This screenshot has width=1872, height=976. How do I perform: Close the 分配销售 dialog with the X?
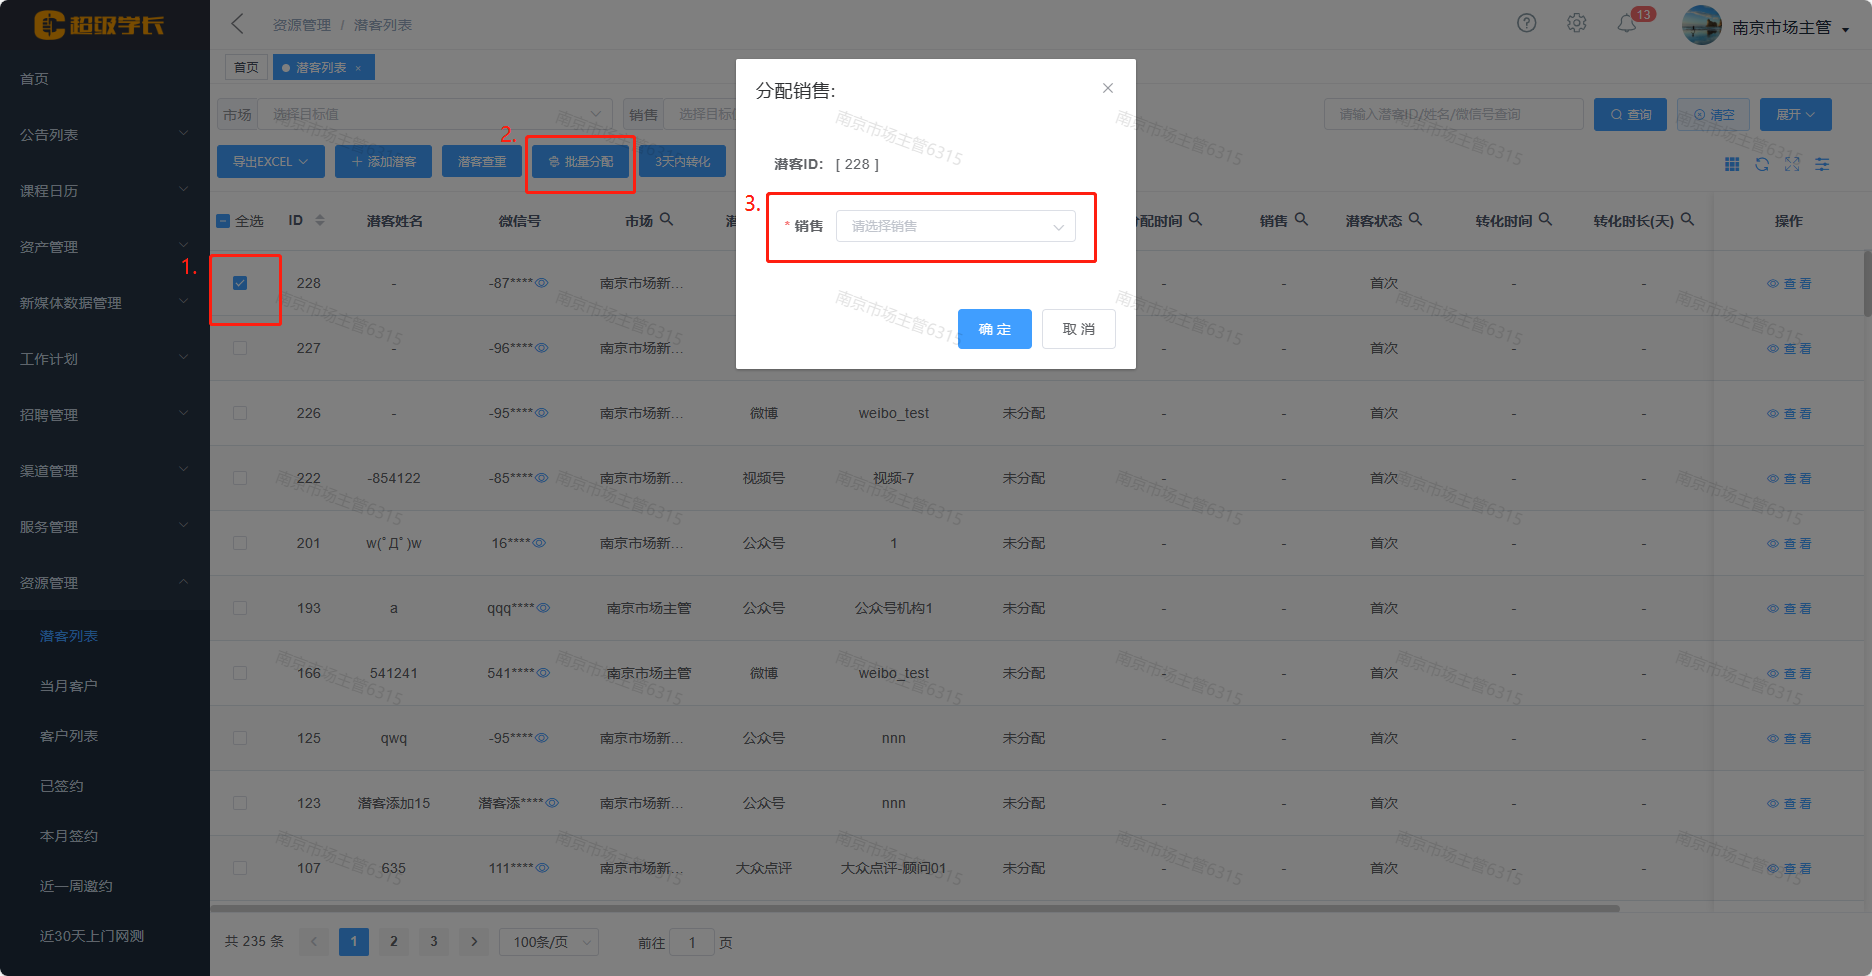(x=1107, y=88)
